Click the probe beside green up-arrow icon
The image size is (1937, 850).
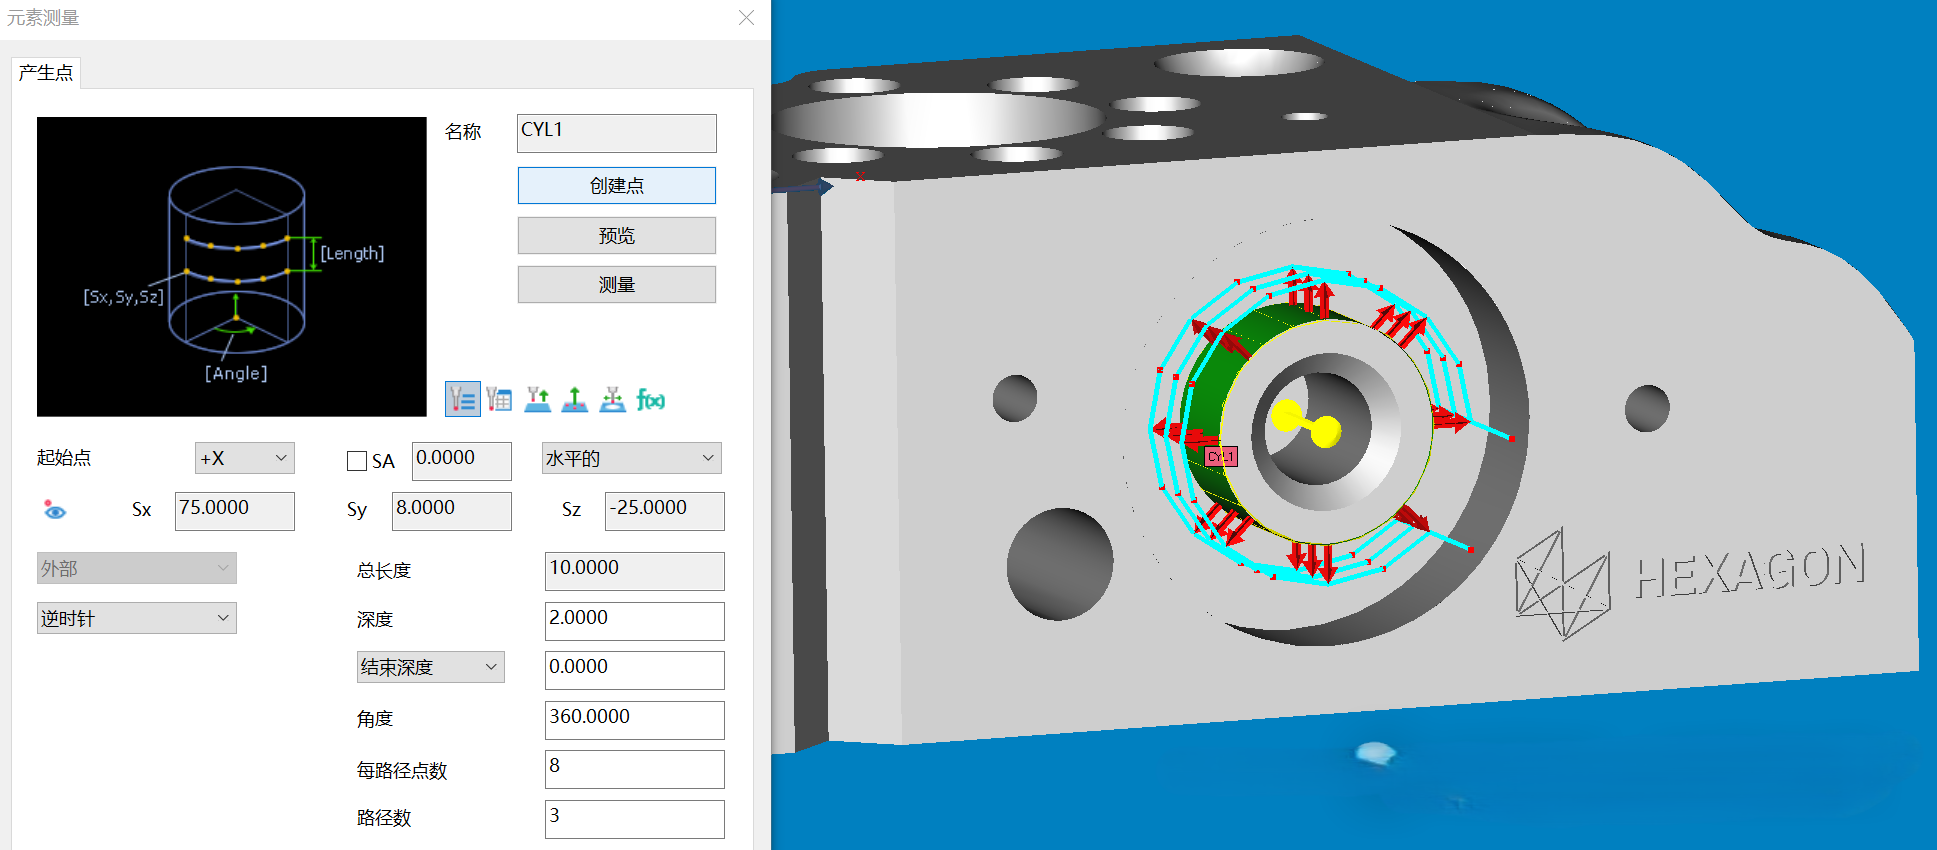click(x=537, y=399)
